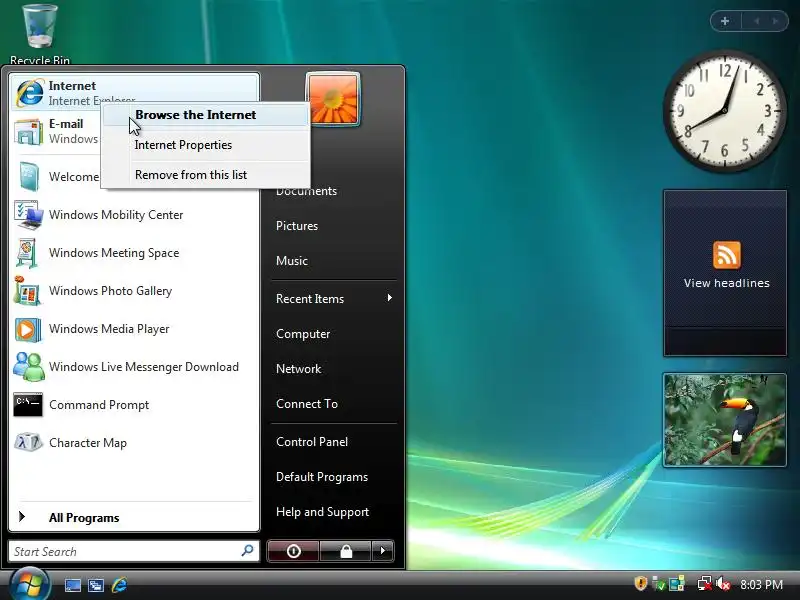800x600 pixels.
Task: Click the Windows Mobility Center icon
Action: coord(29,215)
